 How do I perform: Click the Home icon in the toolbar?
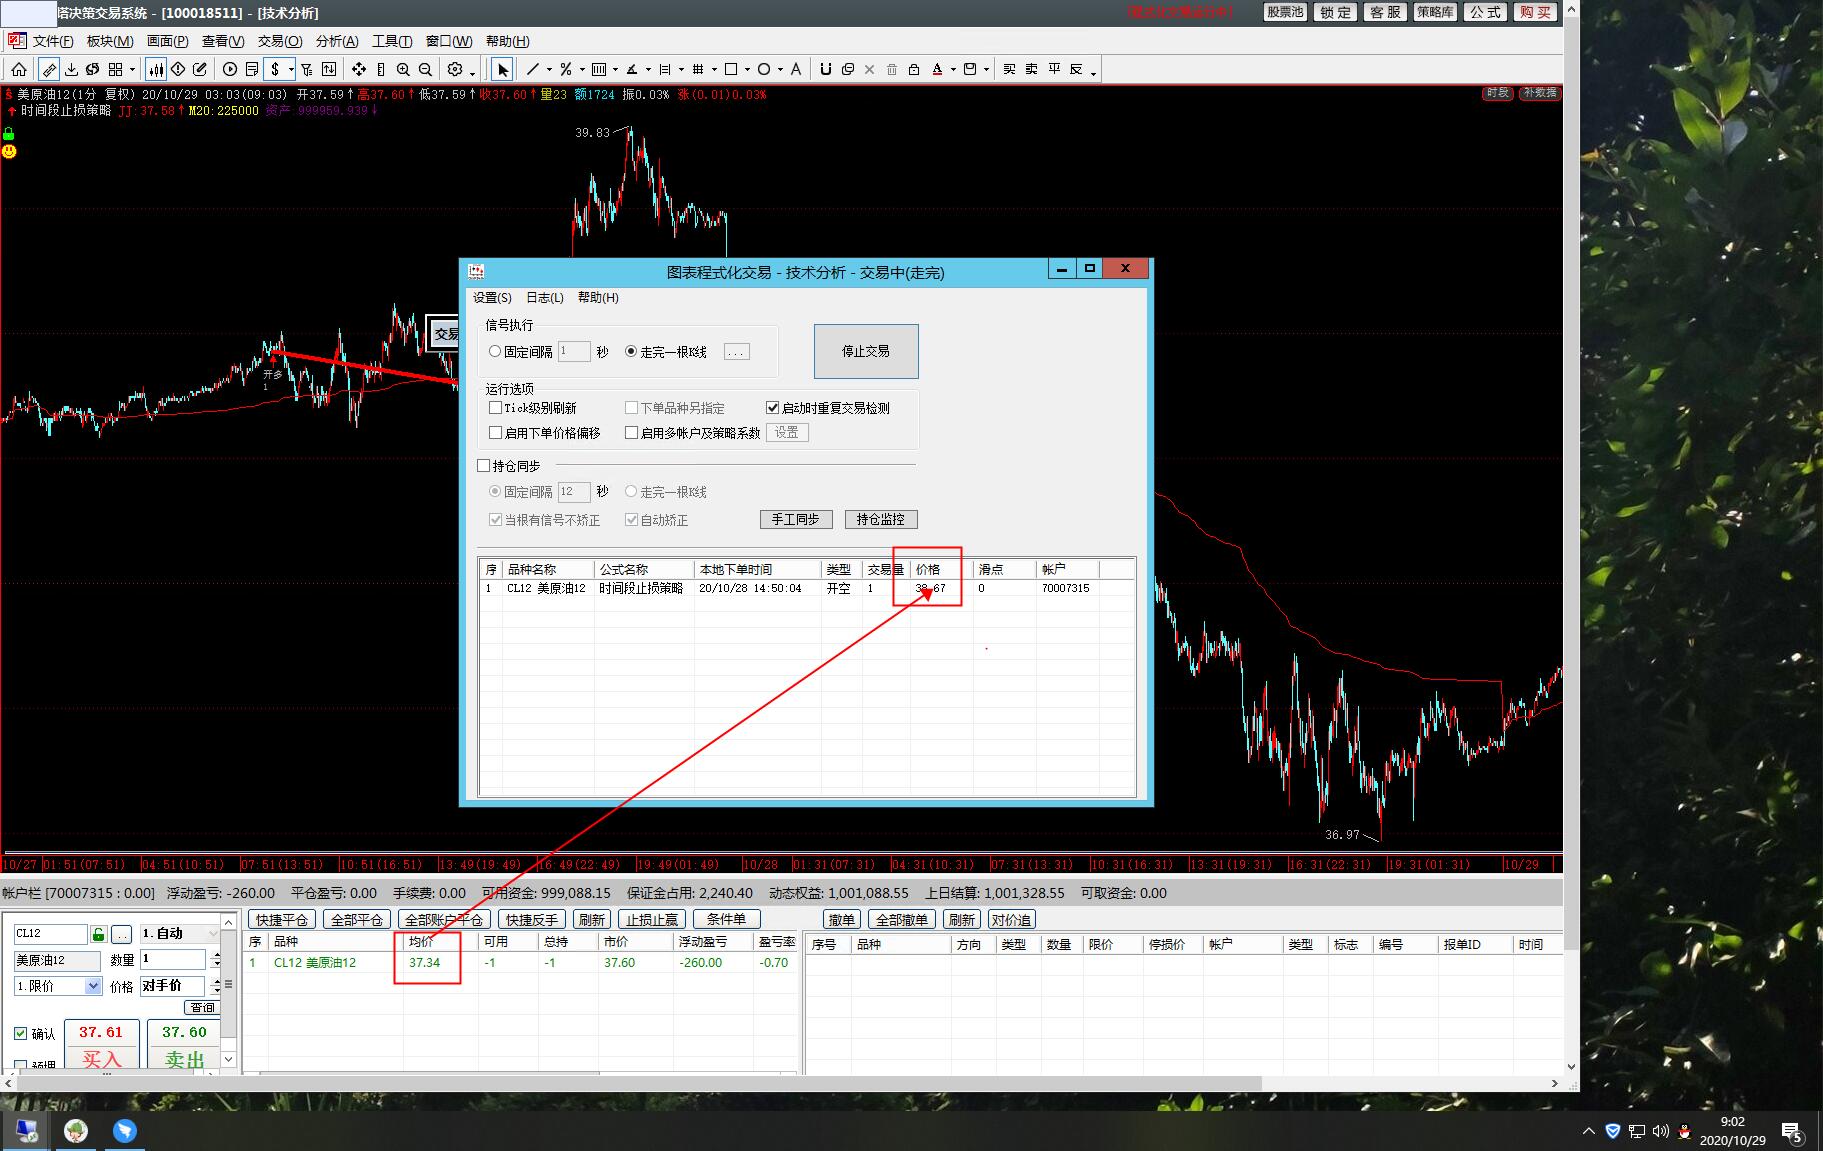click(19, 69)
